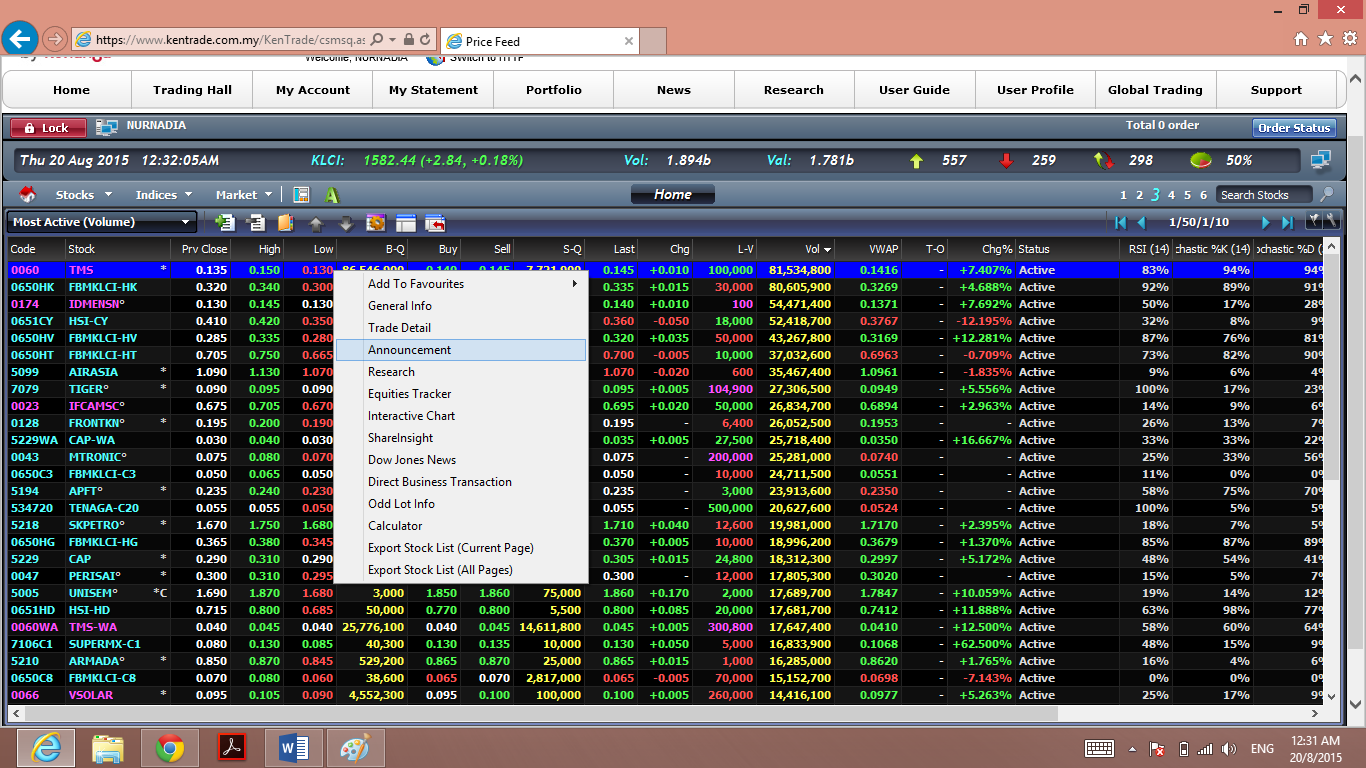The image size is (1366, 768).
Task: Open the Portfolio navigation tab
Action: click(553, 90)
